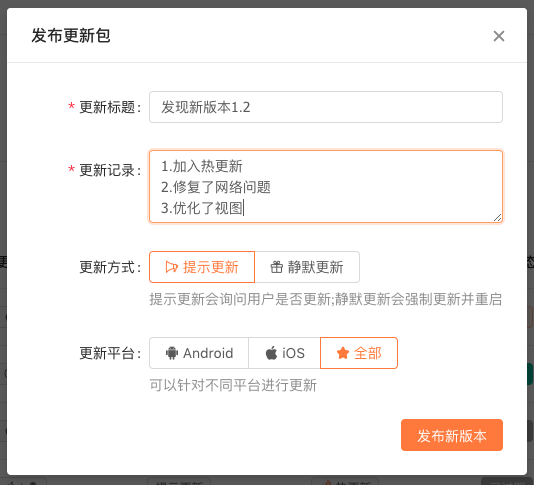Click the Apple logo icon
This screenshot has height=485, width=534.
271,353
